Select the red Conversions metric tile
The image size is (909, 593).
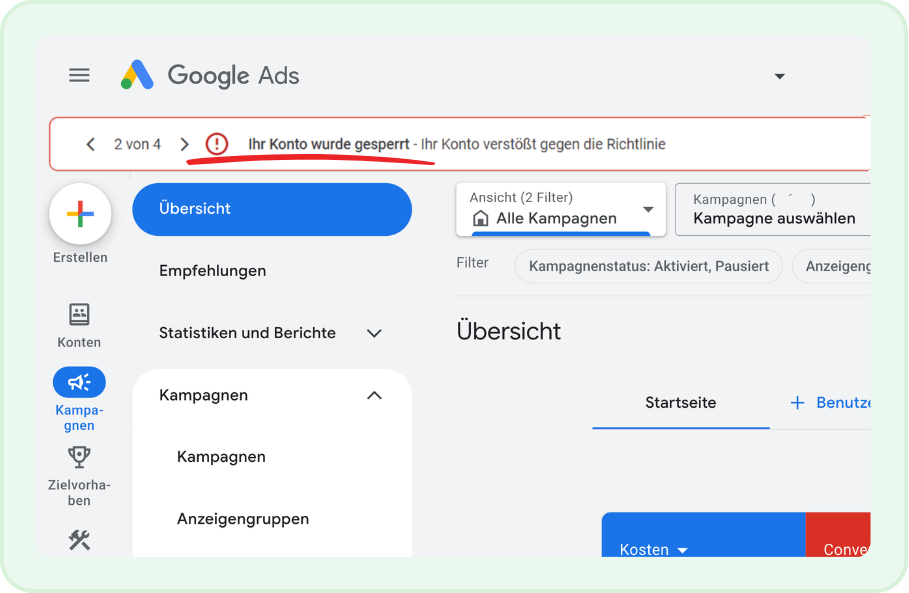[838, 534]
